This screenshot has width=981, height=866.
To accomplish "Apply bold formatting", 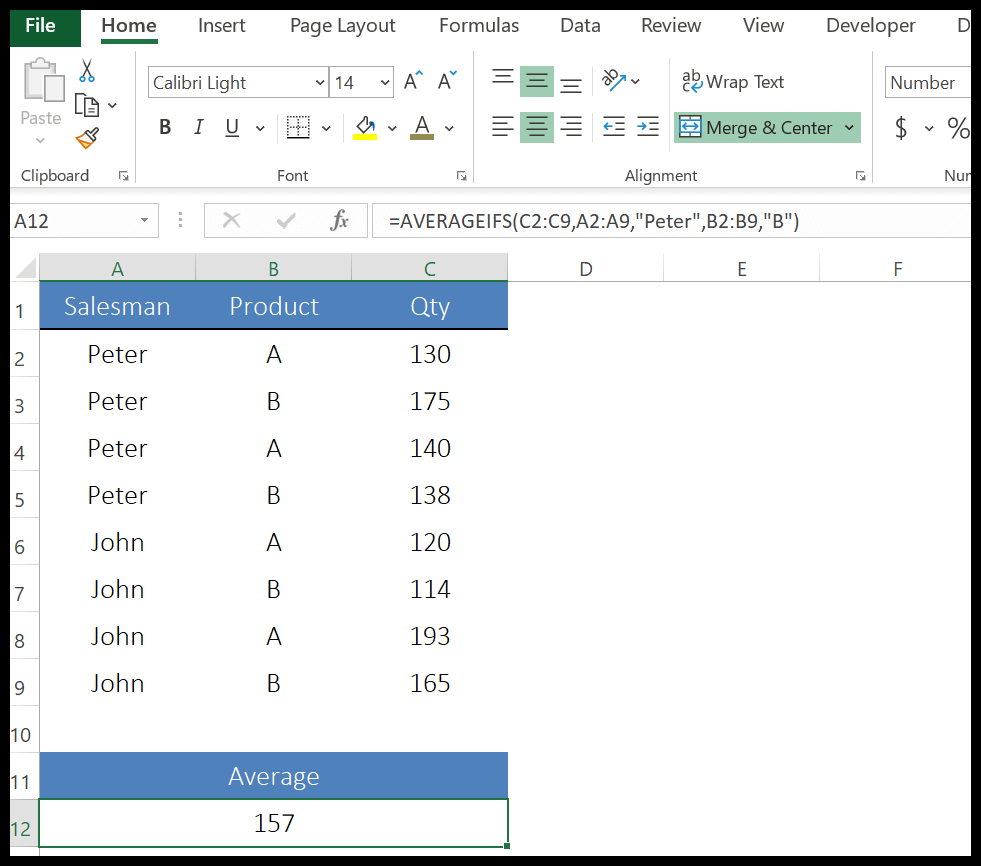I will pos(164,127).
